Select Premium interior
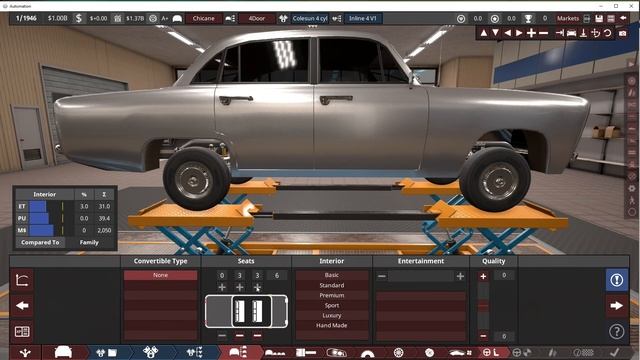640x360 pixels. pos(332,295)
